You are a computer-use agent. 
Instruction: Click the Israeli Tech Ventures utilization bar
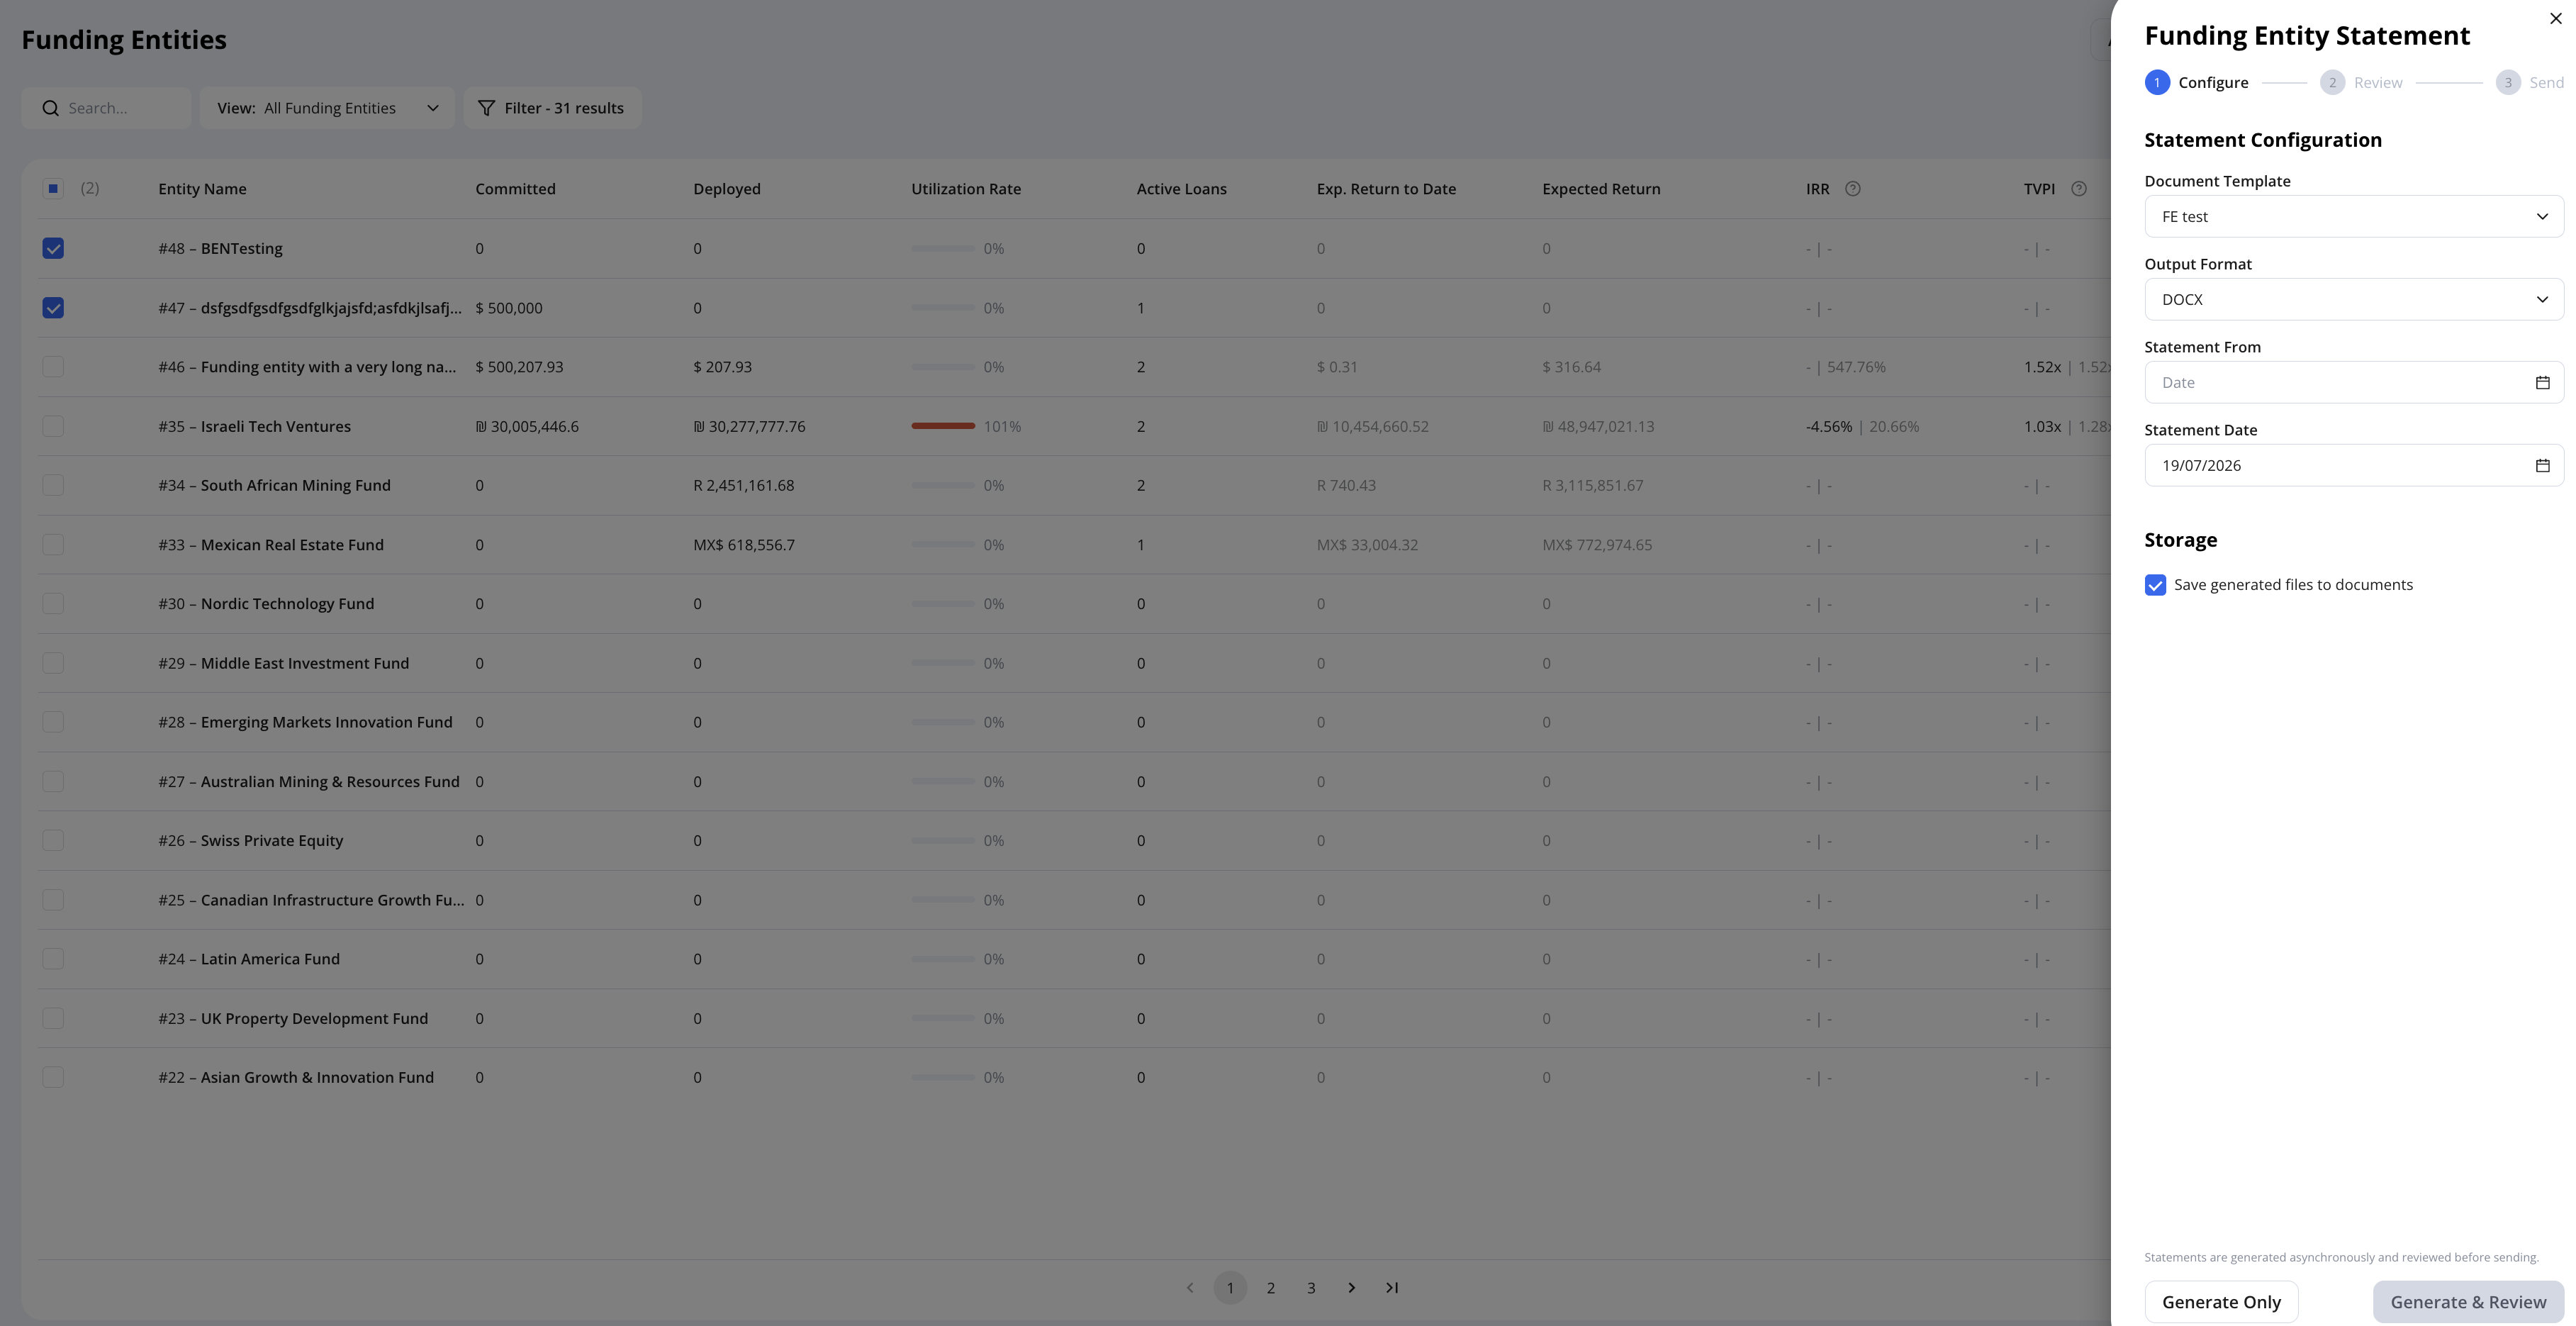943,426
